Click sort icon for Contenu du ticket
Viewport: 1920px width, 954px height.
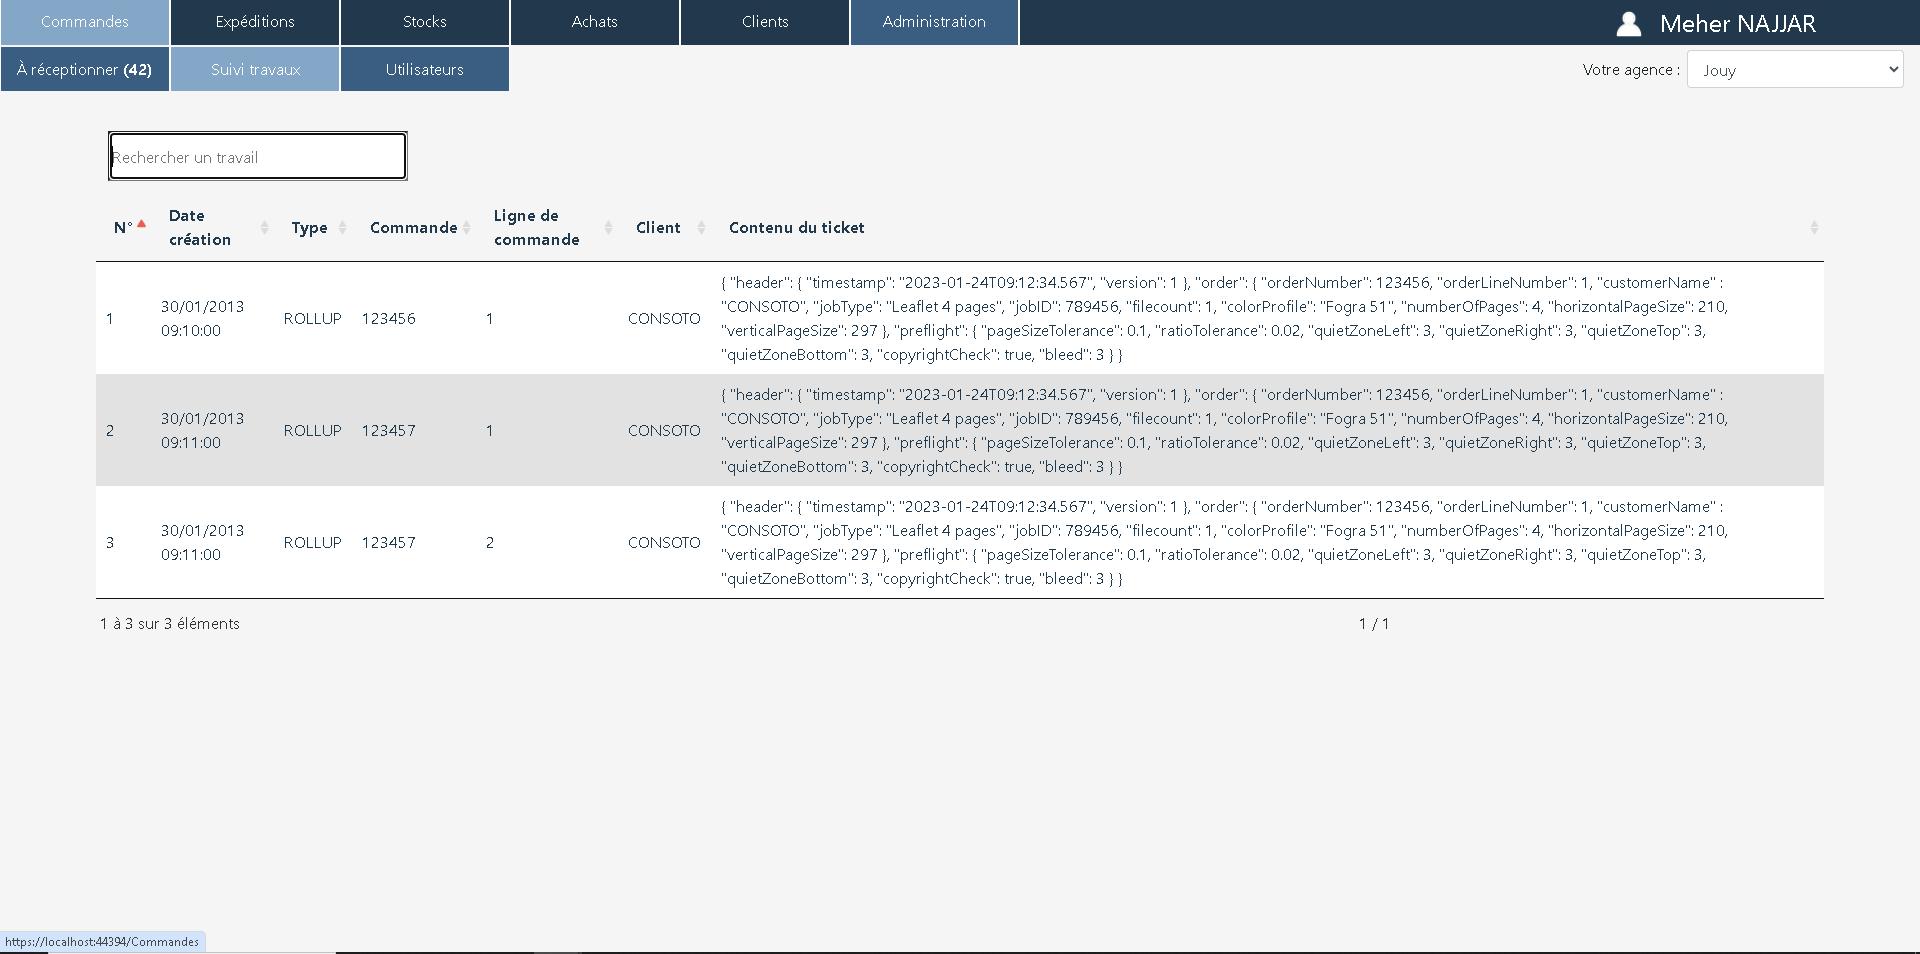[1813, 228]
